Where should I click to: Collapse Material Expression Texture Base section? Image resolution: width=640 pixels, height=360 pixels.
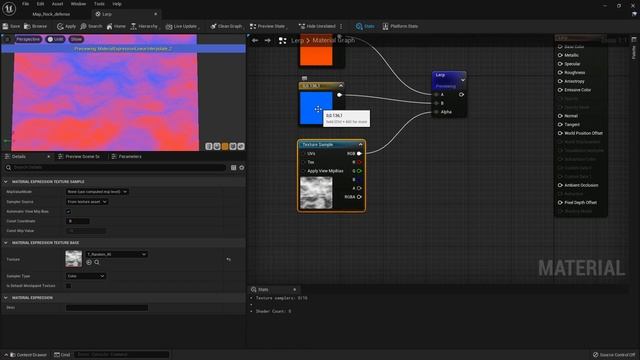tap(6, 243)
